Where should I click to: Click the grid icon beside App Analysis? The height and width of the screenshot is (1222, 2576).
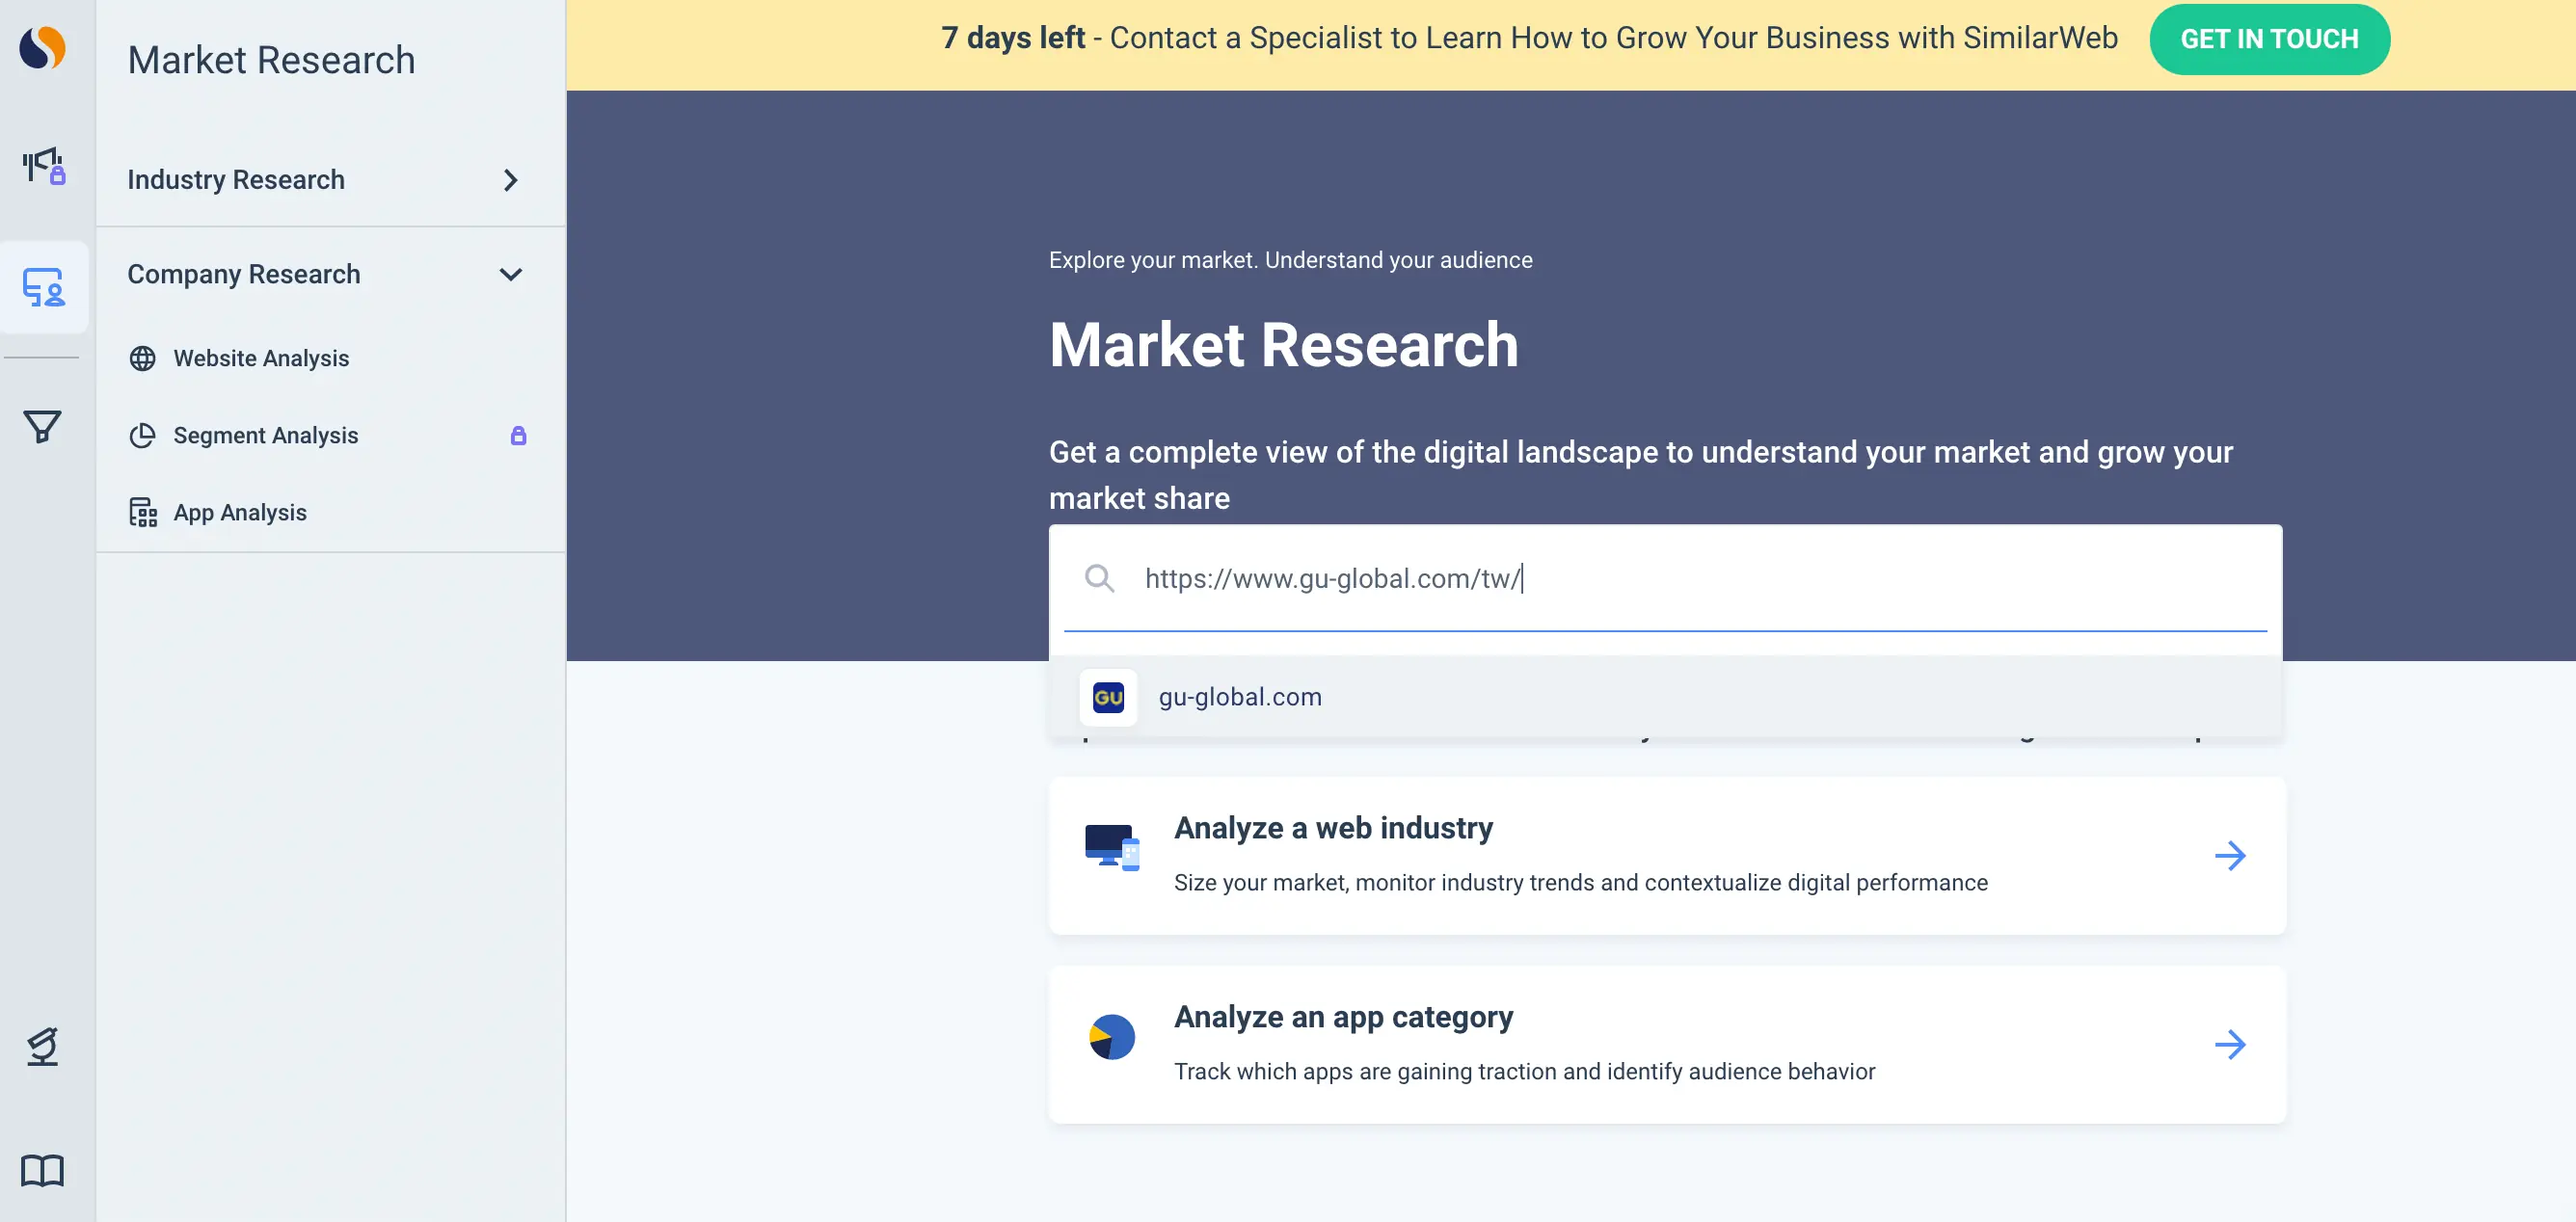[x=143, y=512]
